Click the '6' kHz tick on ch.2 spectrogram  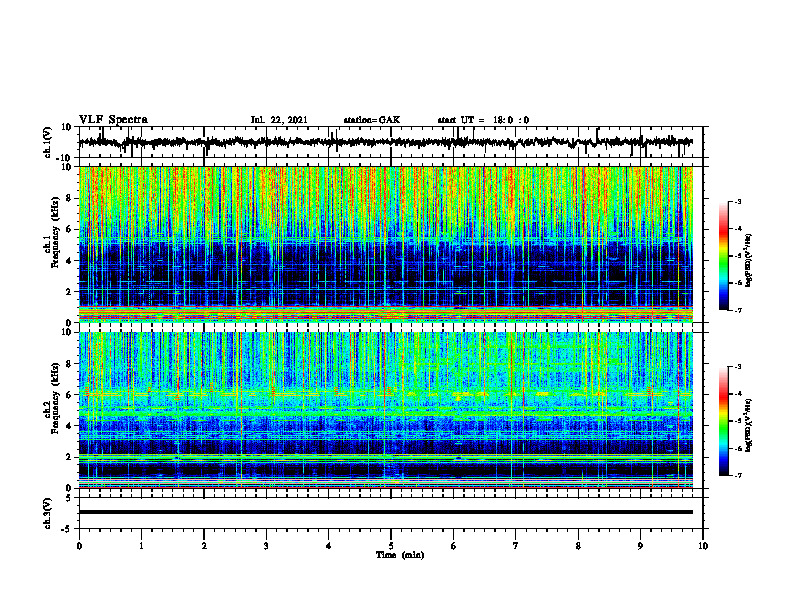[70, 395]
